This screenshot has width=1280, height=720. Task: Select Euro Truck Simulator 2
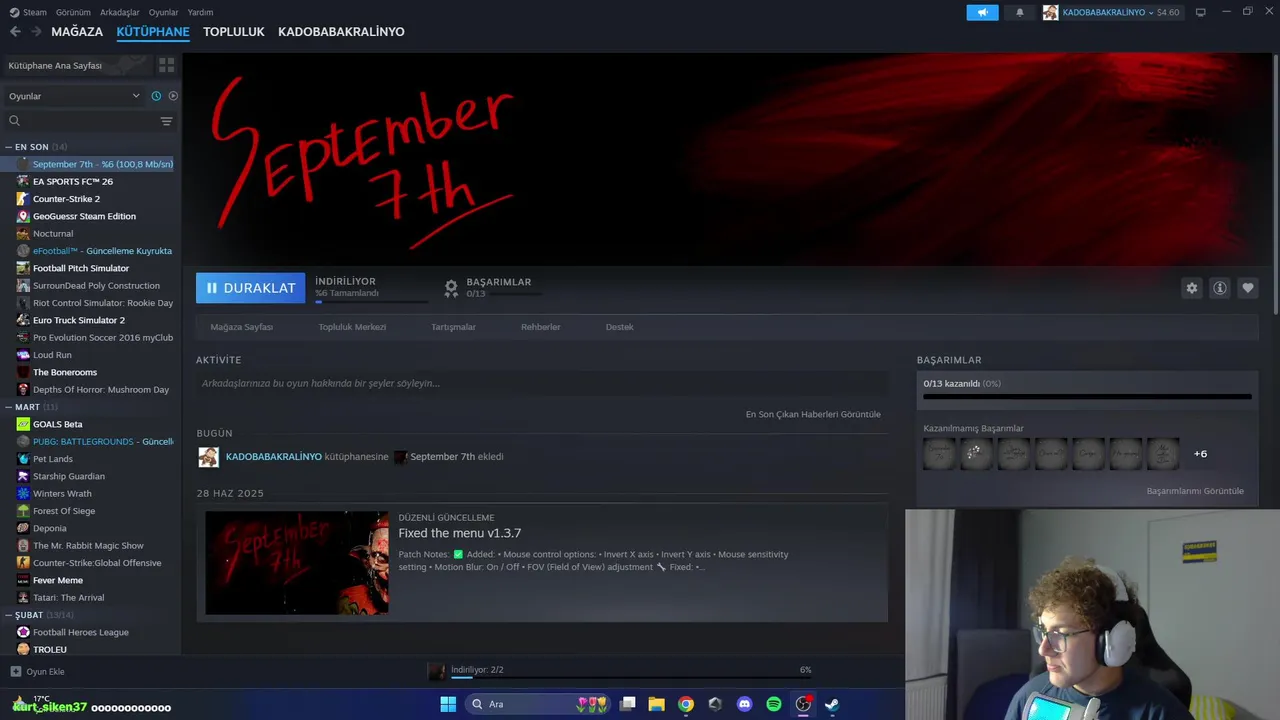79,320
